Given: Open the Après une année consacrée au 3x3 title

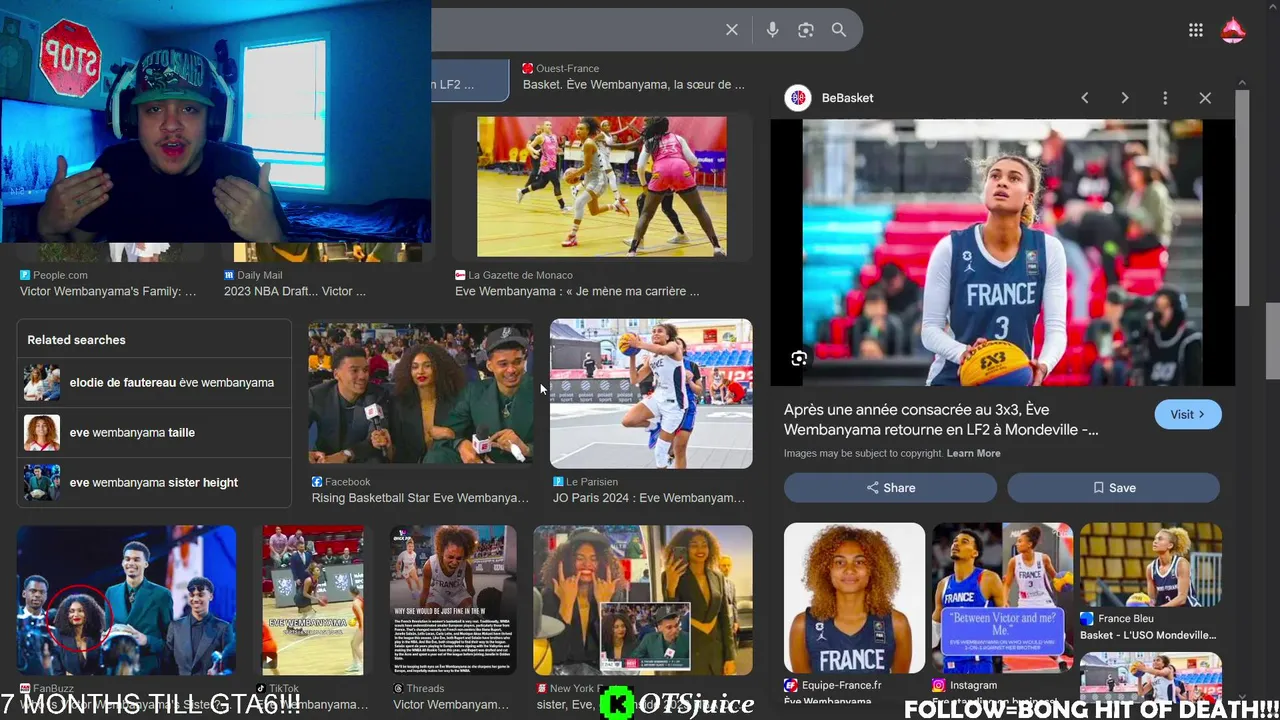Looking at the screenshot, I should (x=941, y=420).
